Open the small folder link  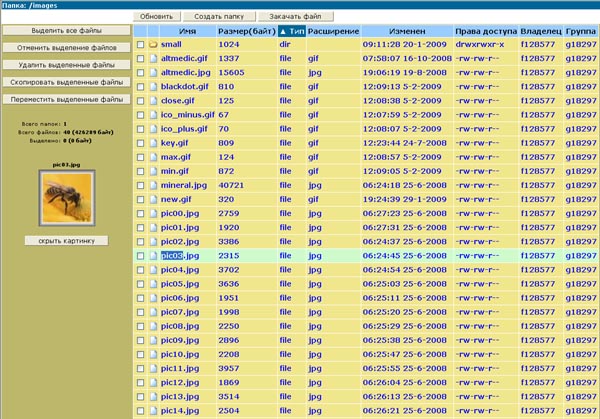171,44
